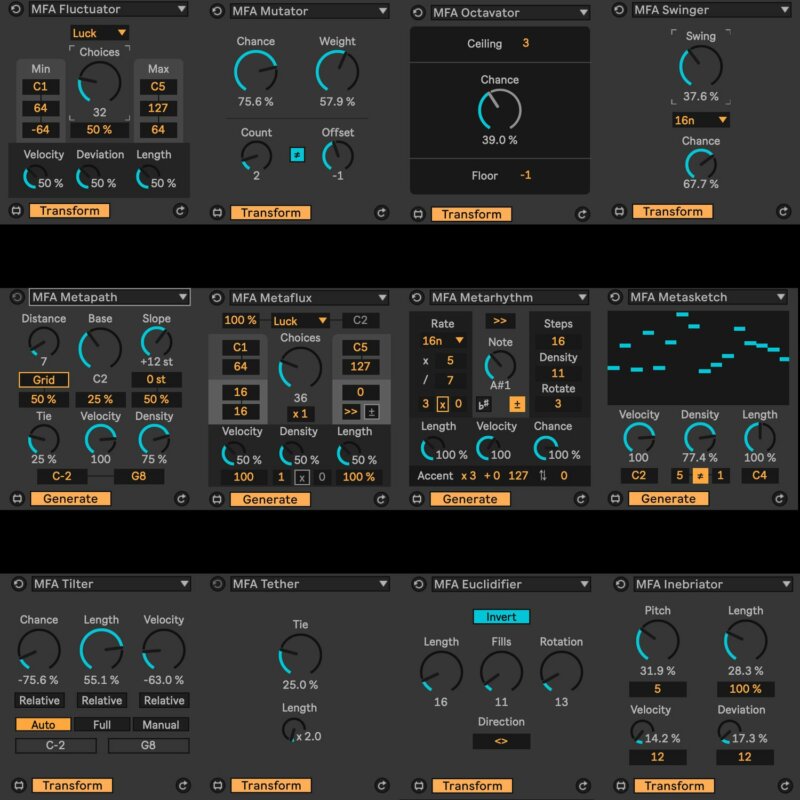Select Manual mode in MFA Tilter
800x800 pixels.
pyautogui.click(x=161, y=724)
